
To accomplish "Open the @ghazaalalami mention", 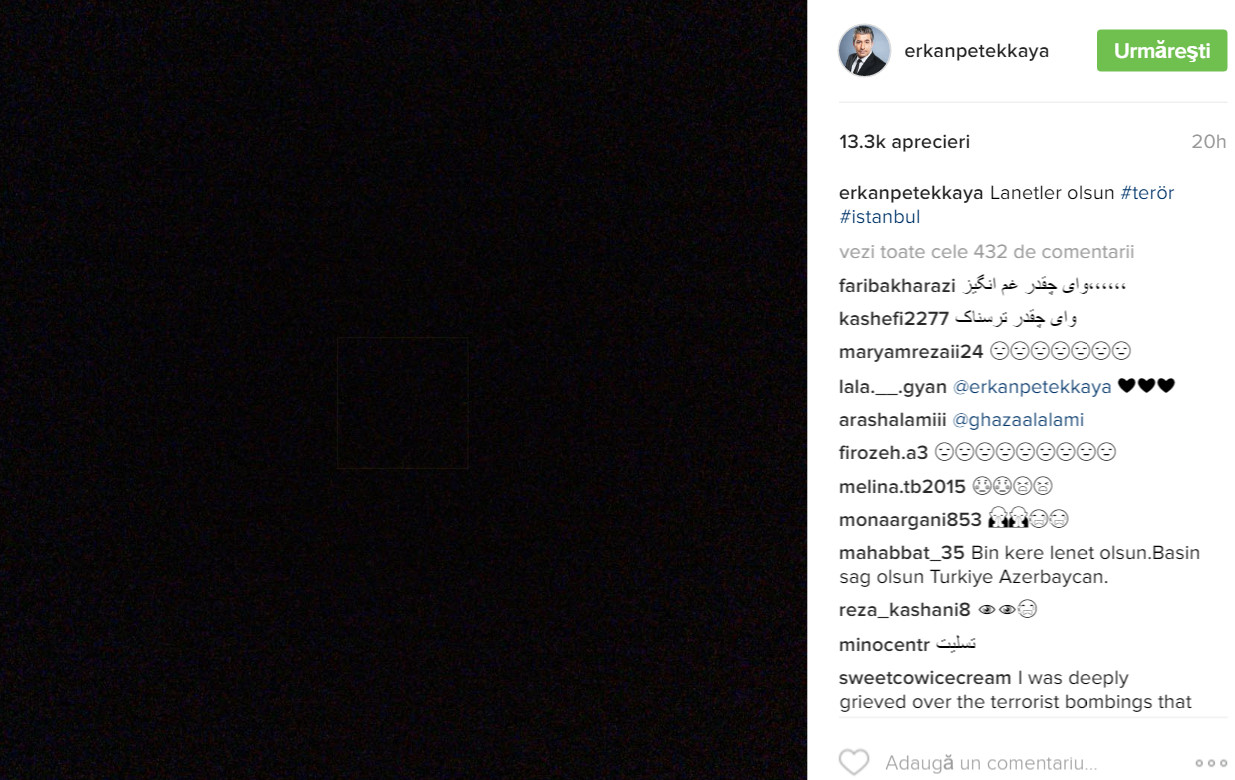I will [x=1018, y=420].
